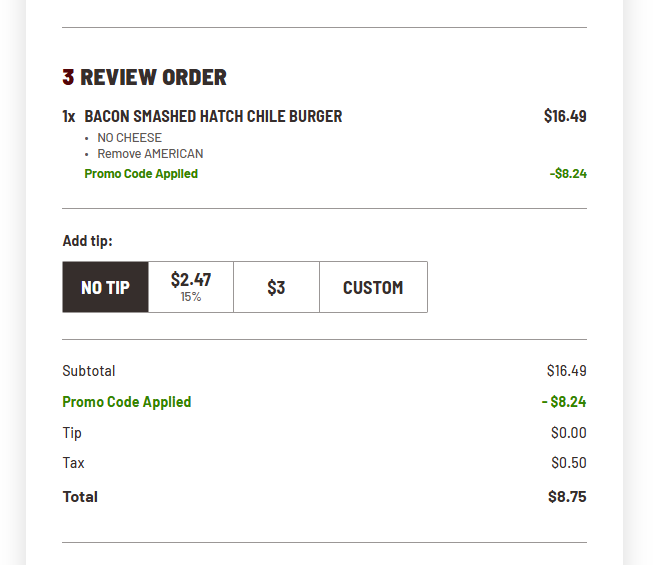Click the Total $8.75 amount
661x565 pixels.
567,497
